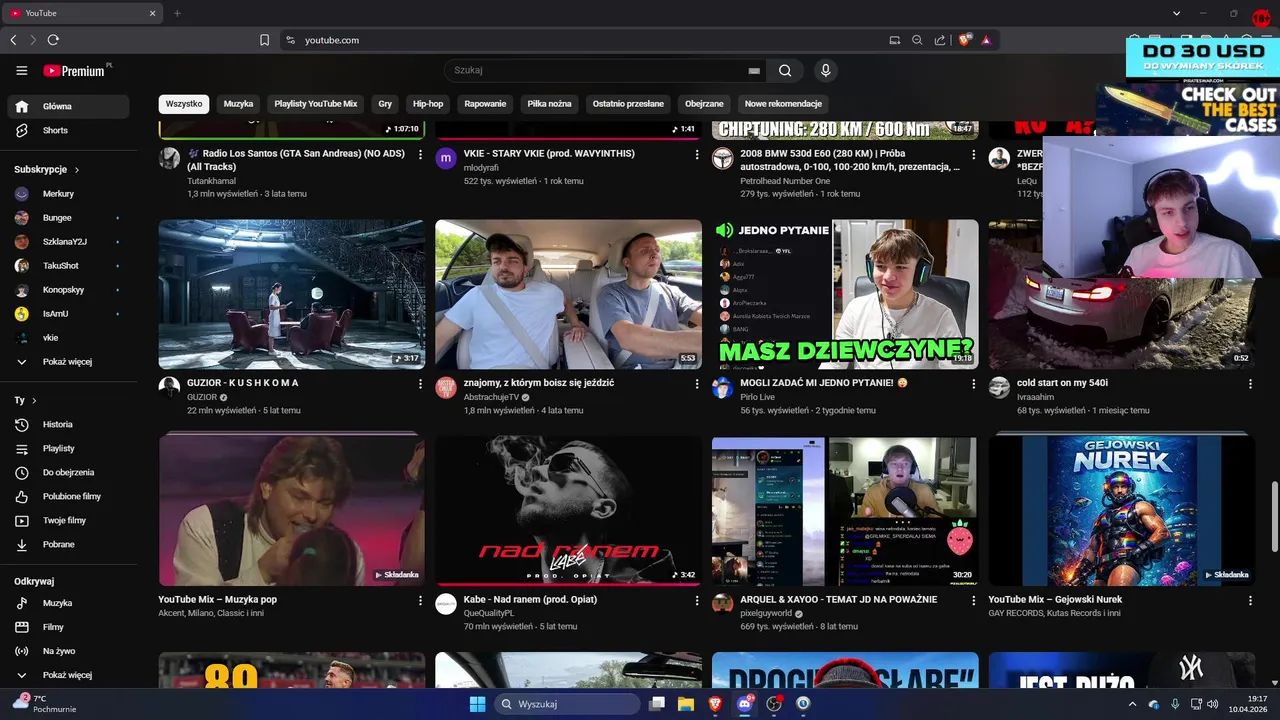Viewport: 1280px width, 720px height.
Task: Select the Hip-hop filter chip
Action: tap(428, 104)
